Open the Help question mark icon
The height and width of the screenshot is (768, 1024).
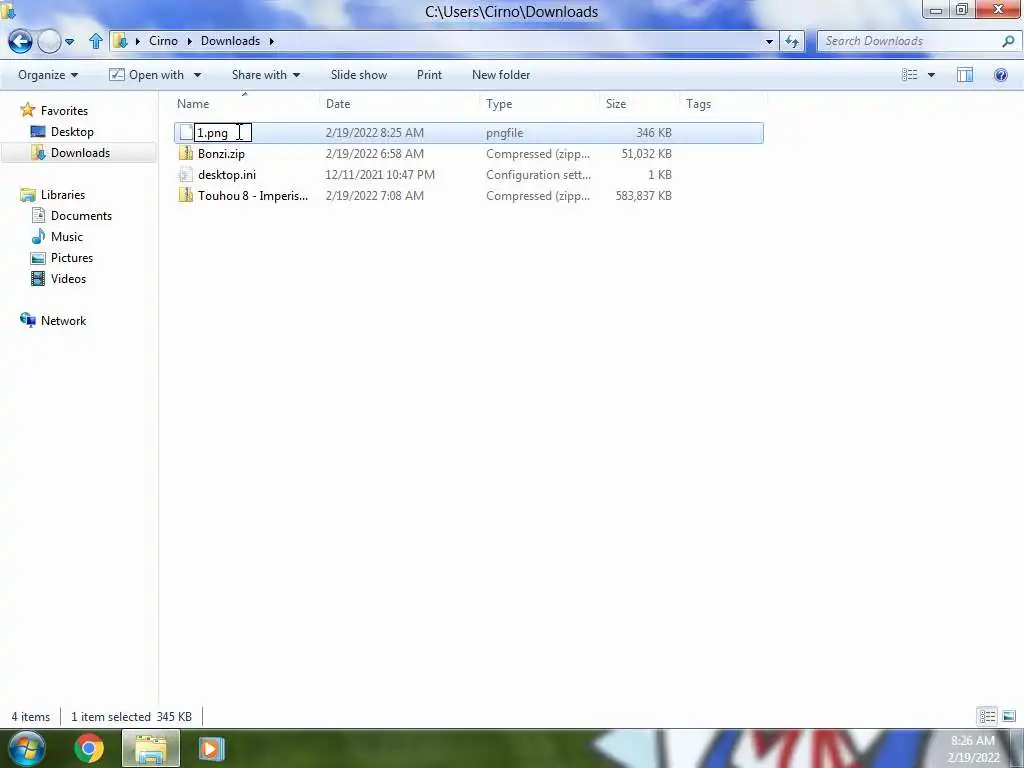1000,75
